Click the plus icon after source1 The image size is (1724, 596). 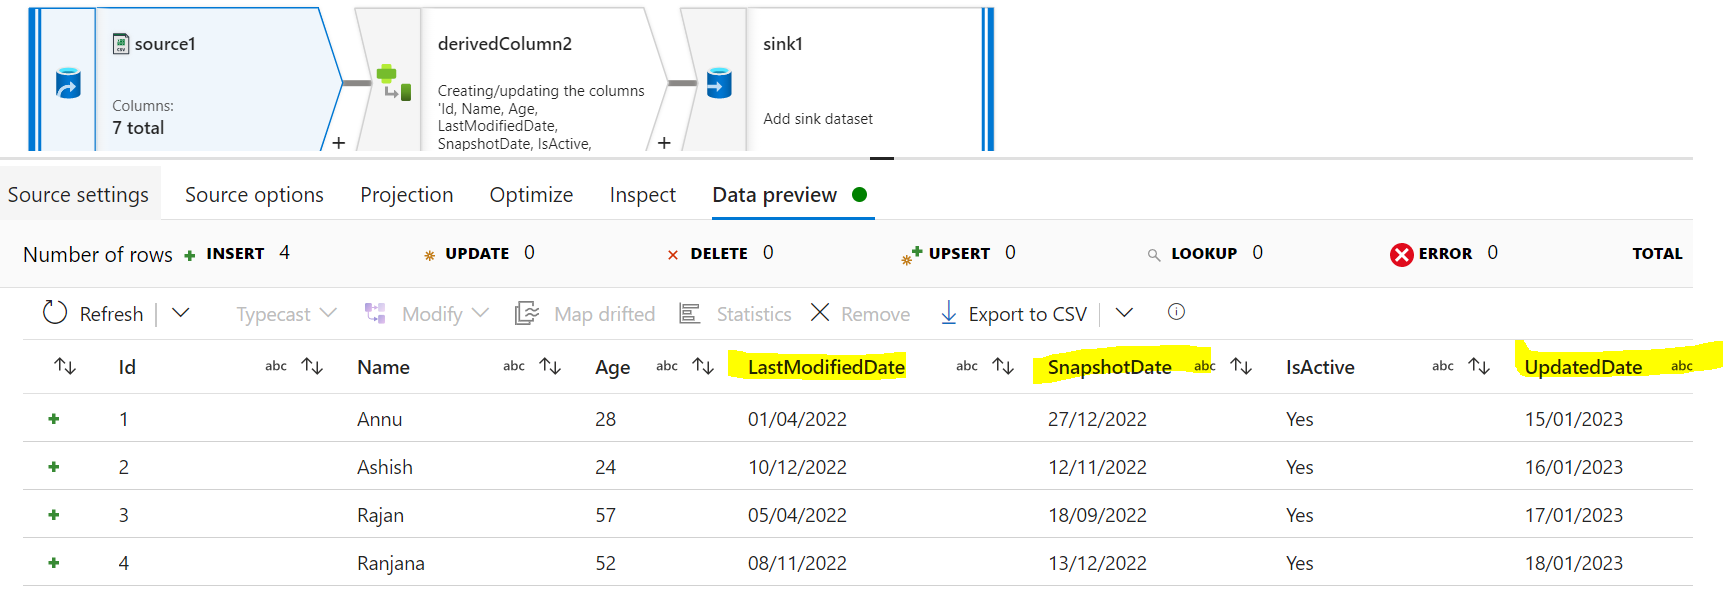click(339, 143)
